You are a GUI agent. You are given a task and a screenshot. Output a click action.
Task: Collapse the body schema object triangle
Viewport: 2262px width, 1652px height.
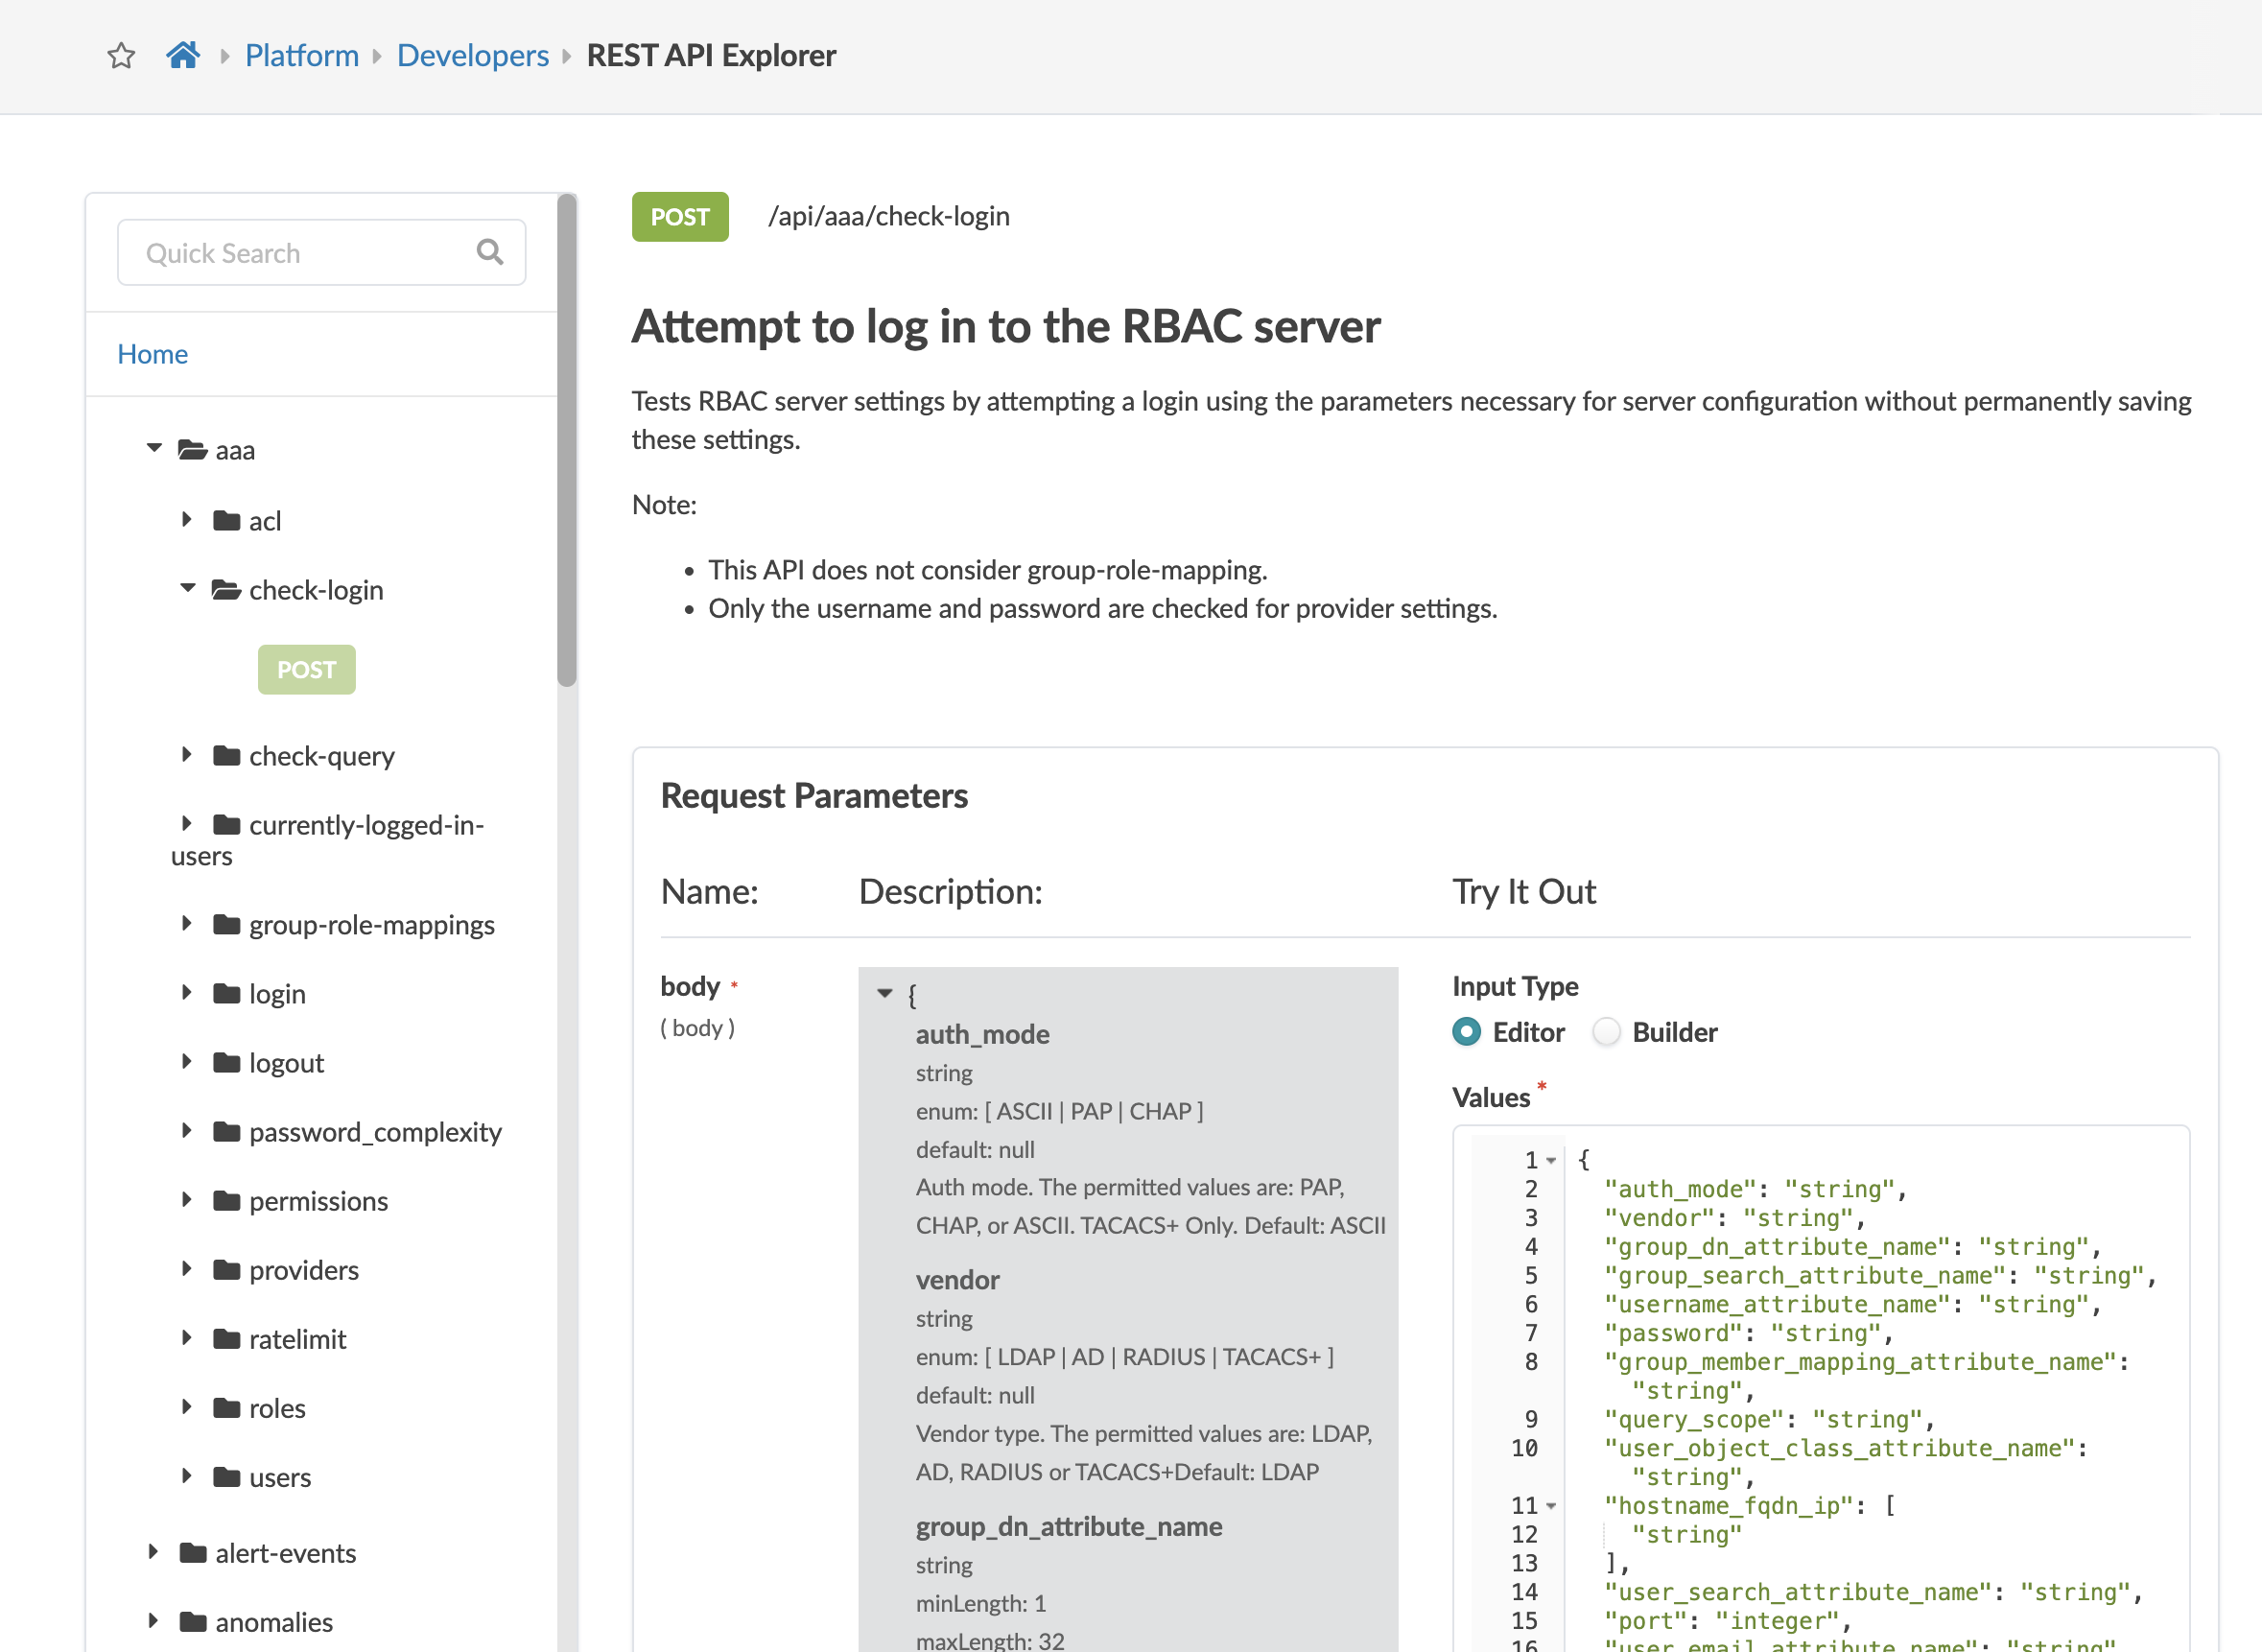pyautogui.click(x=884, y=994)
